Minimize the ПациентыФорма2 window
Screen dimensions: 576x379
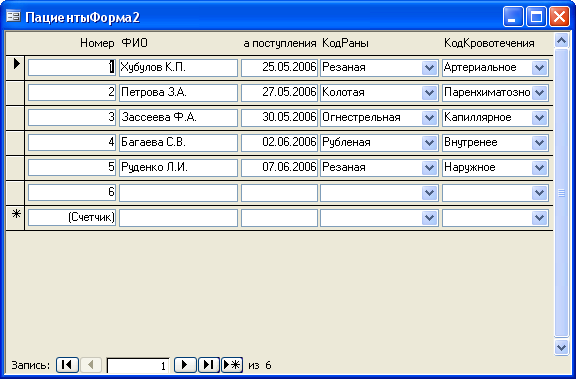[x=513, y=17]
